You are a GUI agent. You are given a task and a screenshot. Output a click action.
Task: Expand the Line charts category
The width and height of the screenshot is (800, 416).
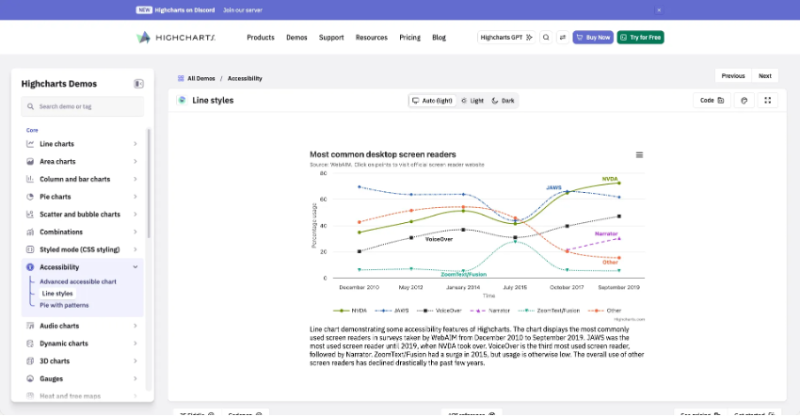coord(135,144)
